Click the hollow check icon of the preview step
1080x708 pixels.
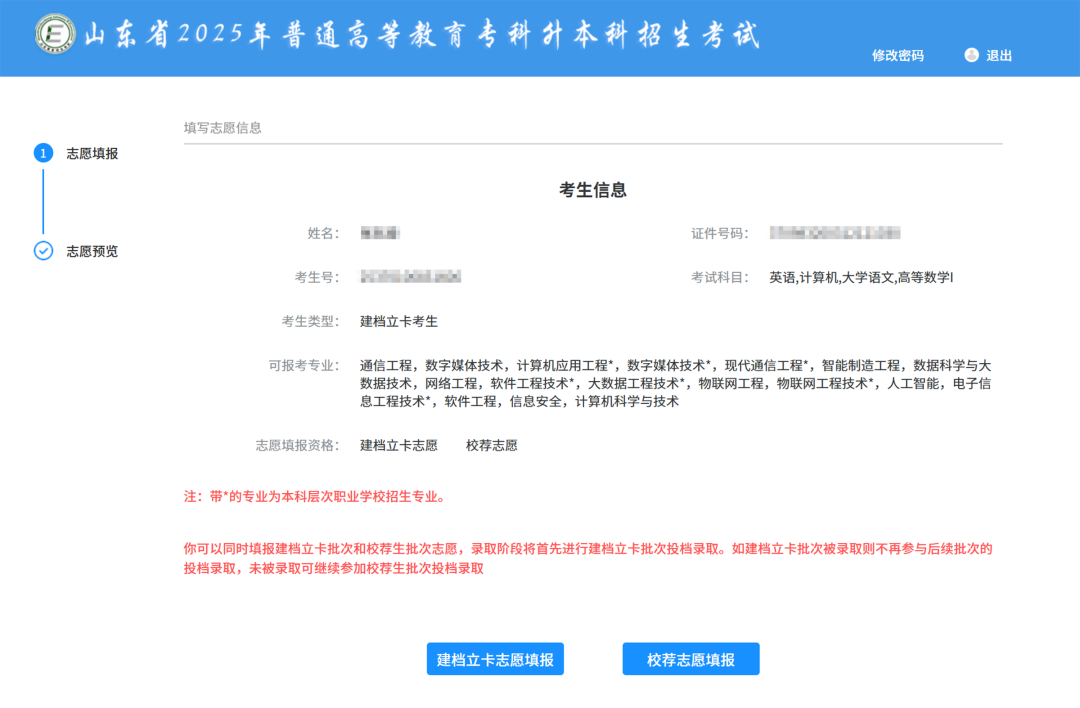42,251
